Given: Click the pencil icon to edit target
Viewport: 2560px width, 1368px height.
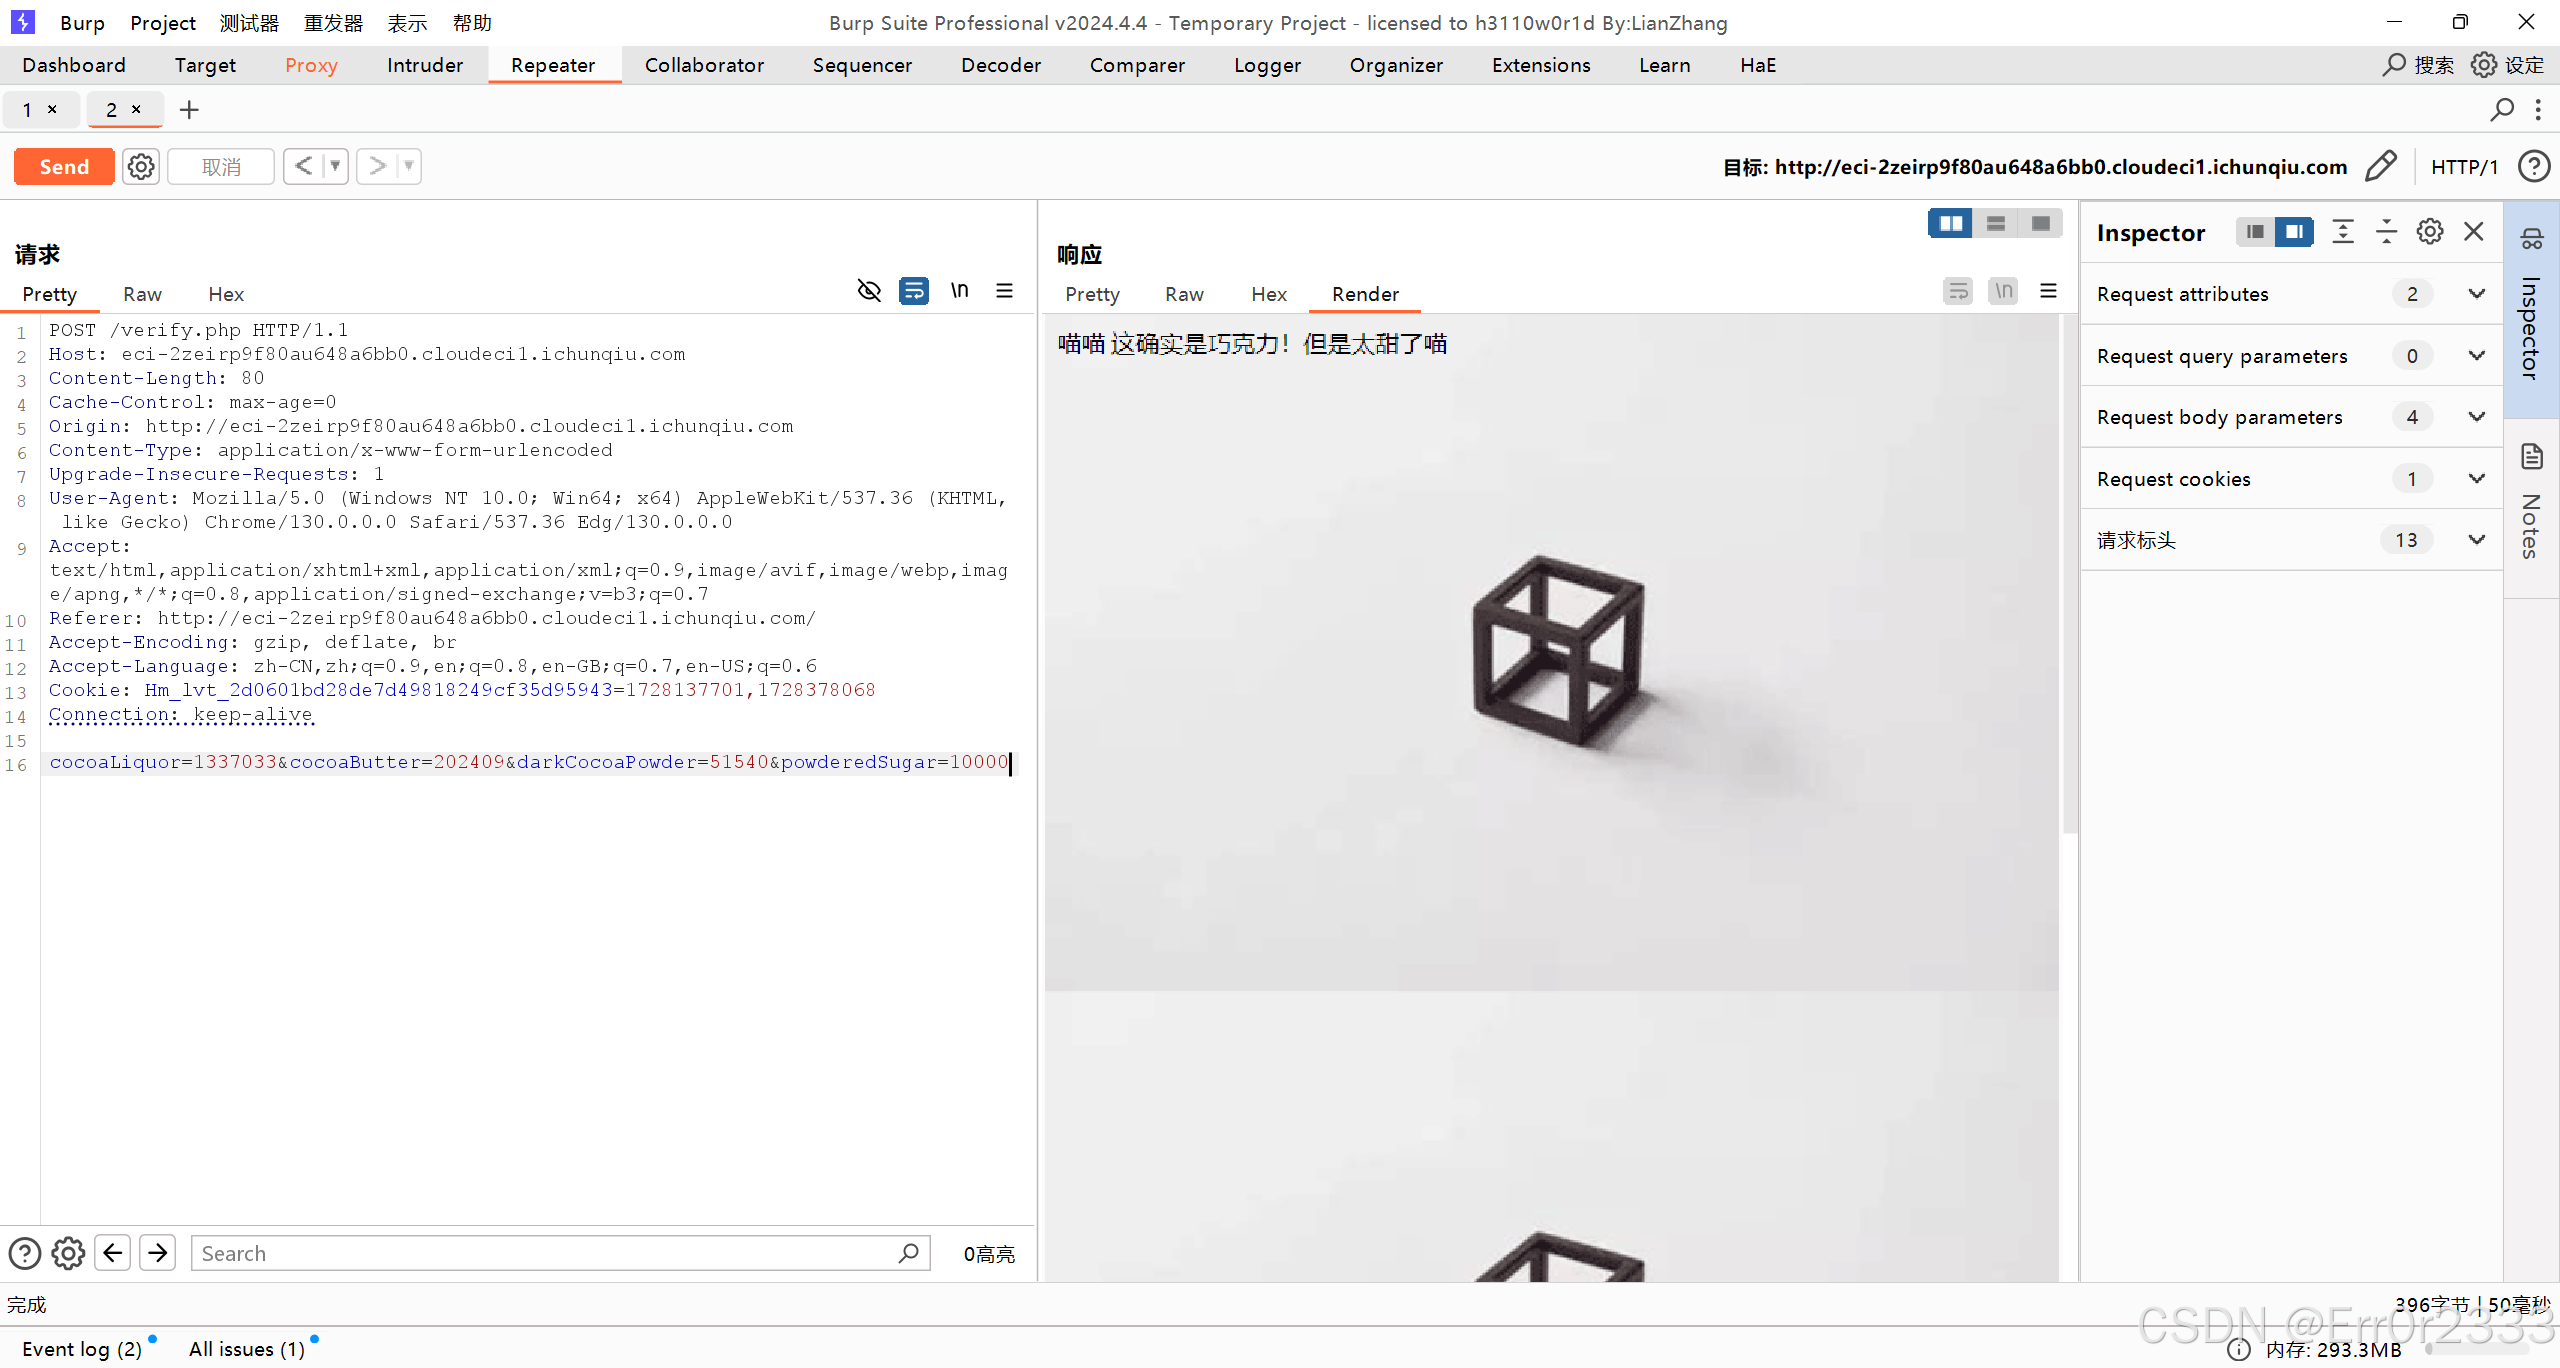Looking at the screenshot, I should coord(2381,166).
